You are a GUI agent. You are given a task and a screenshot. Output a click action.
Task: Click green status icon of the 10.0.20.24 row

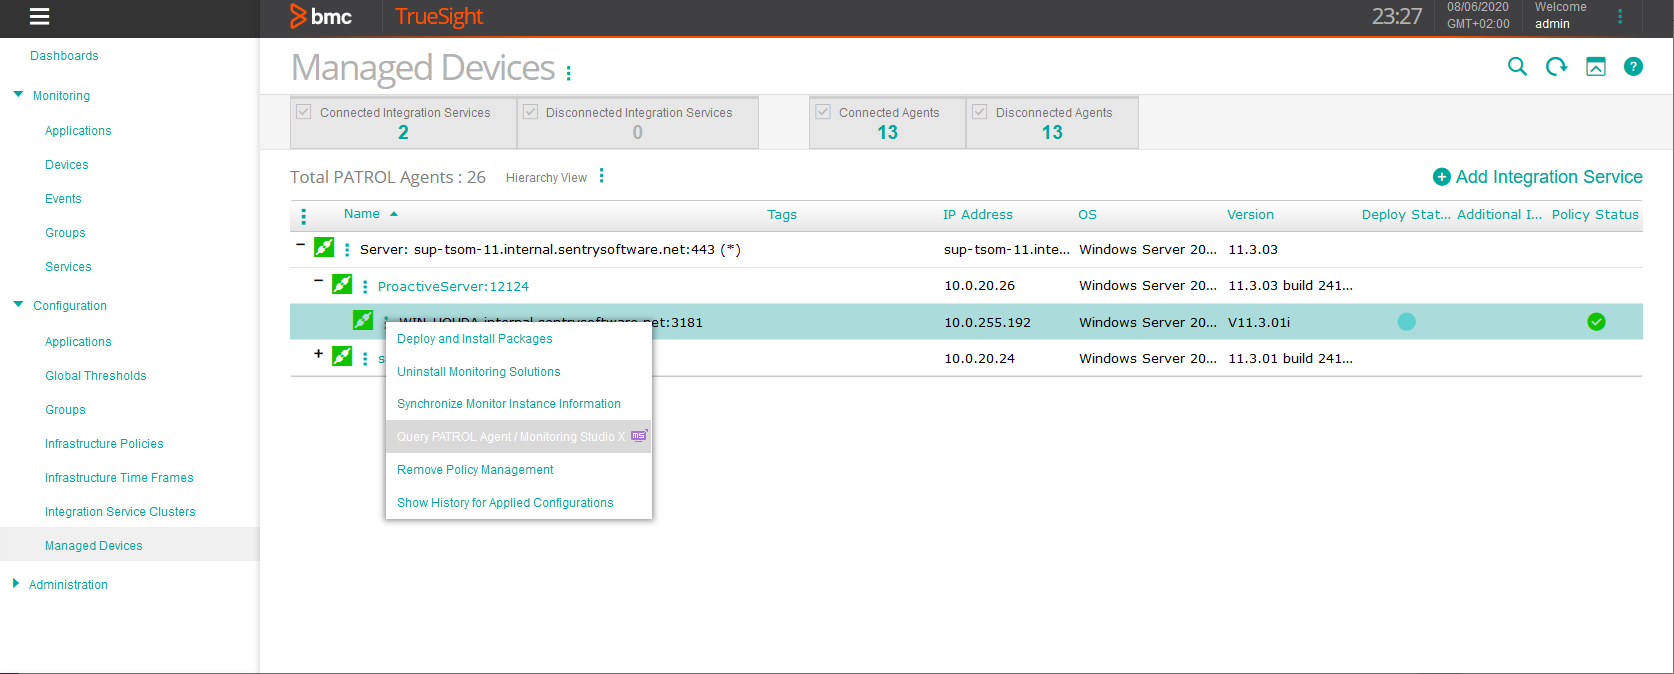(x=342, y=356)
